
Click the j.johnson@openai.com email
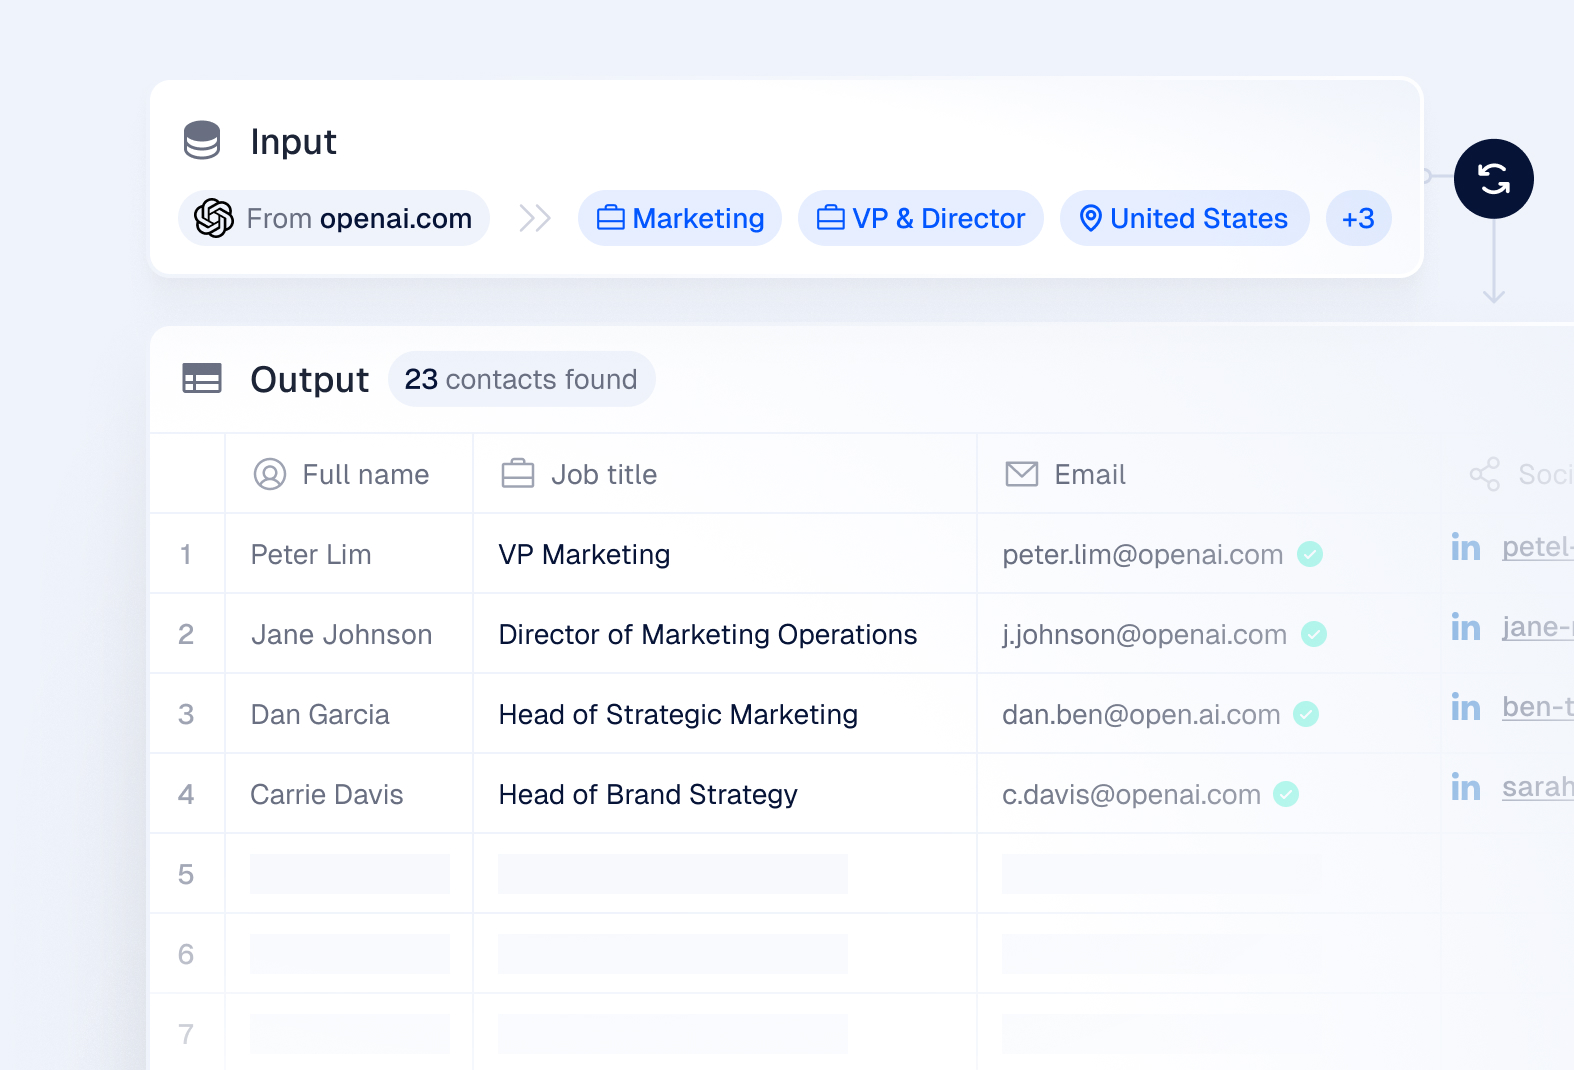click(x=1145, y=634)
